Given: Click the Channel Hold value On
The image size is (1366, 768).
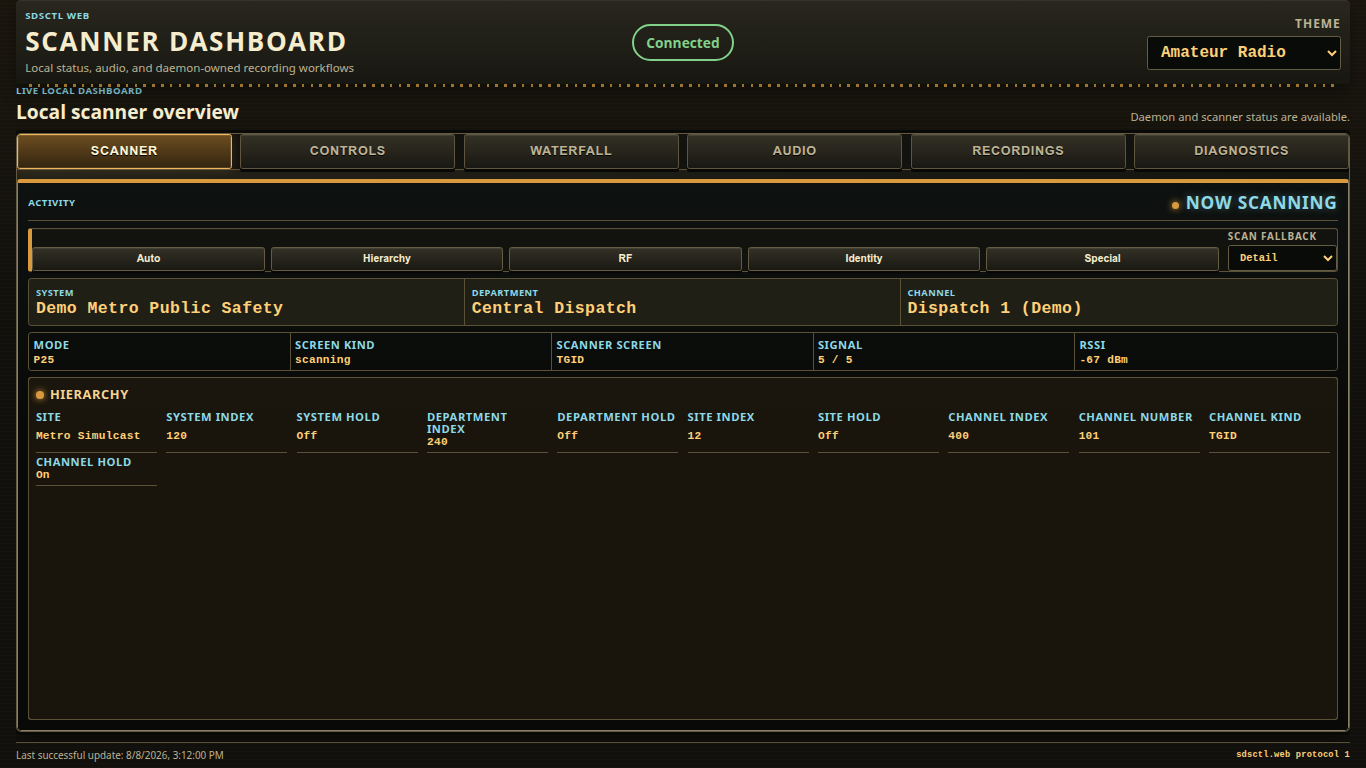Looking at the screenshot, I should [43, 475].
